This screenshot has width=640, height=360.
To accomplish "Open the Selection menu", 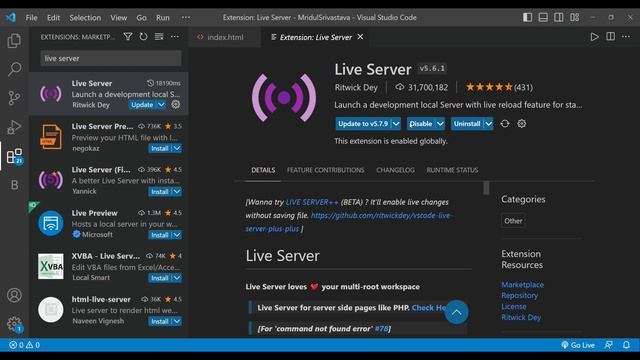I will (x=85, y=18).
